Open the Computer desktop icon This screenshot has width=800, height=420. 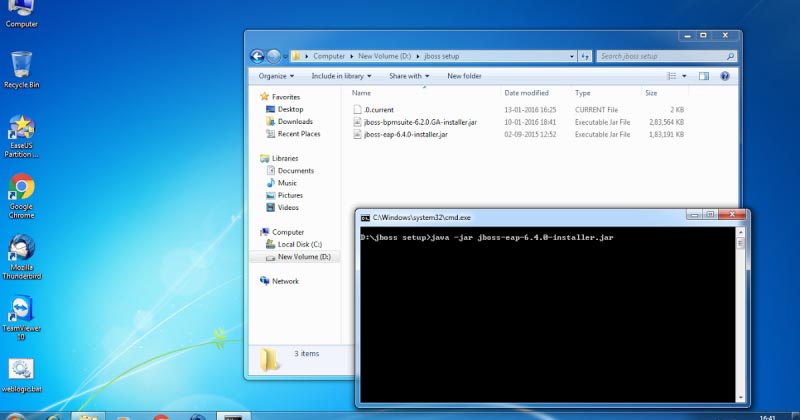21,14
